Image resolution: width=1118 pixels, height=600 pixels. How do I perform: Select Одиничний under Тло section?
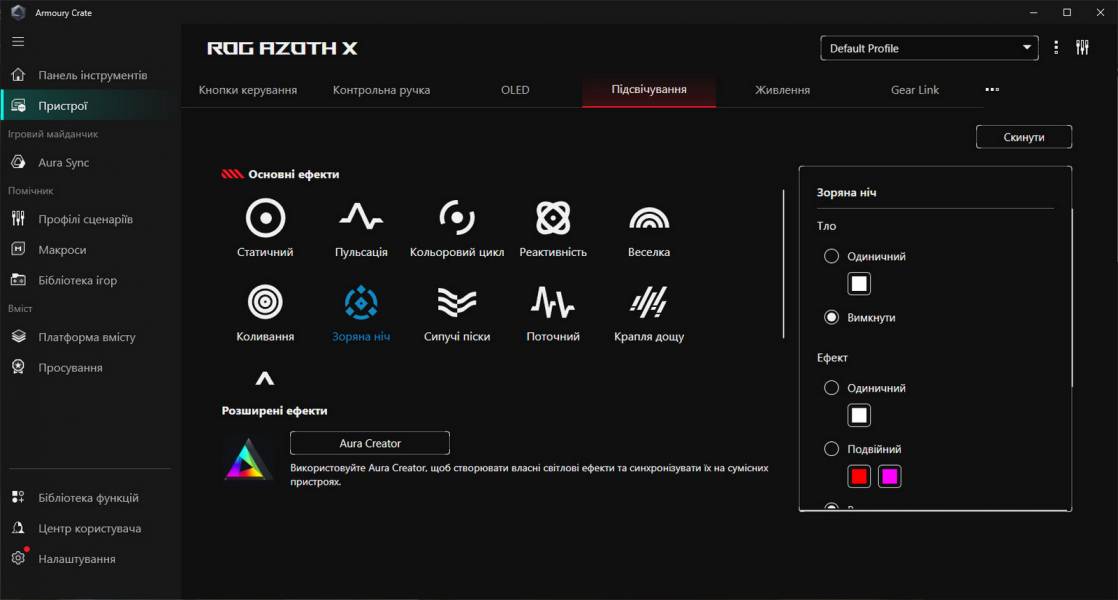pyautogui.click(x=831, y=256)
